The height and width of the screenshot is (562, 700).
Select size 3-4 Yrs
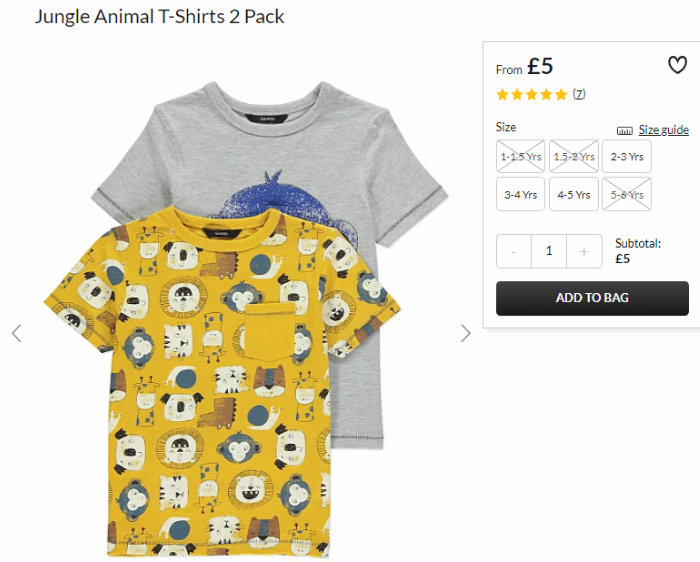521,194
